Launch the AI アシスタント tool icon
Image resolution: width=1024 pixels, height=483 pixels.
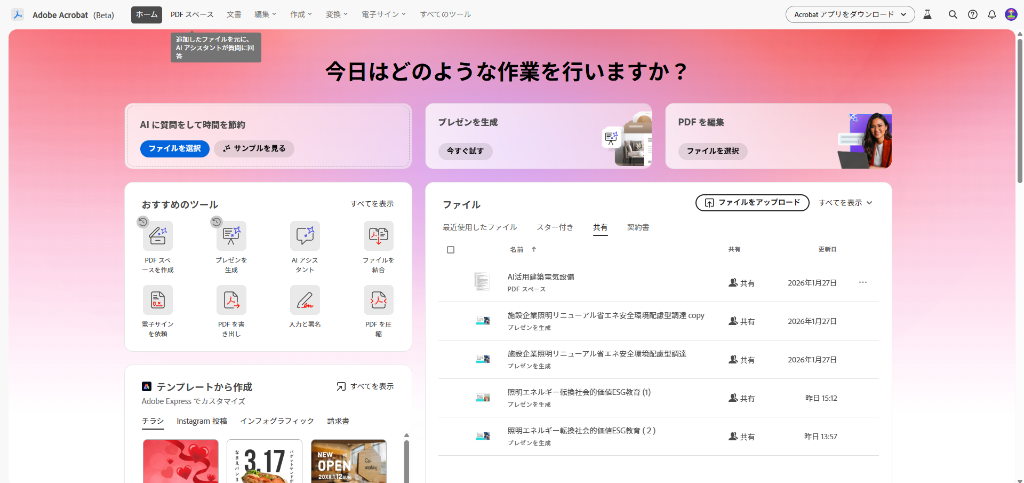[x=305, y=236]
